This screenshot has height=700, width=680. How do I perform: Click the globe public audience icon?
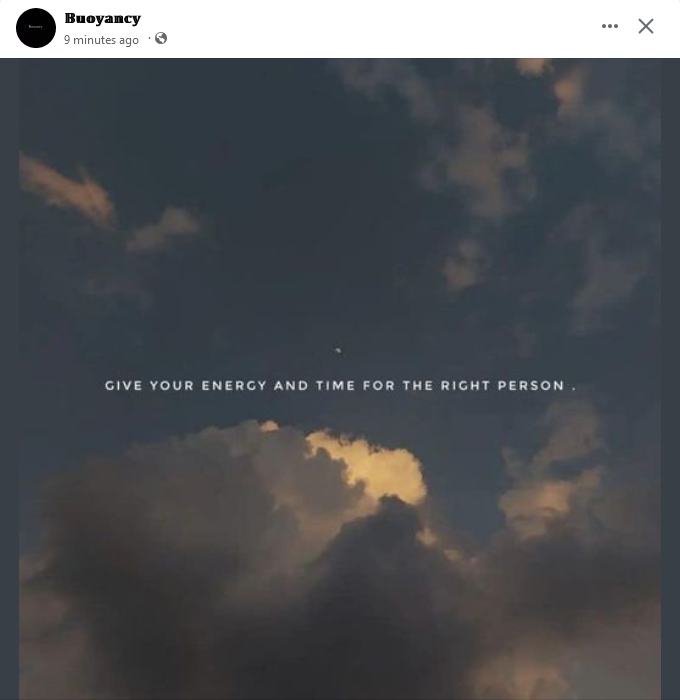point(161,39)
